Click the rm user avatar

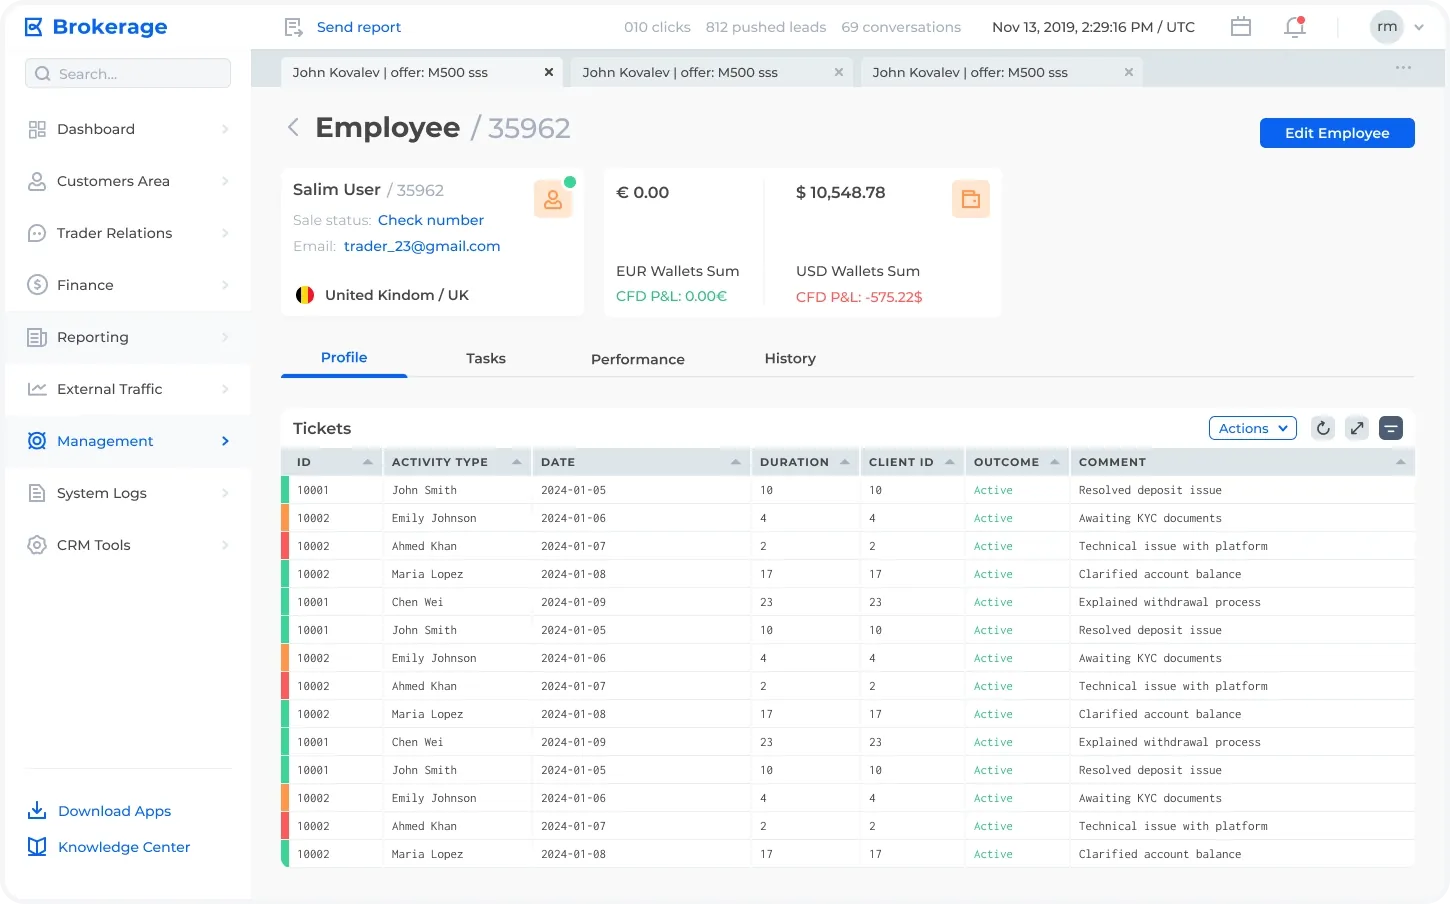coord(1387,27)
